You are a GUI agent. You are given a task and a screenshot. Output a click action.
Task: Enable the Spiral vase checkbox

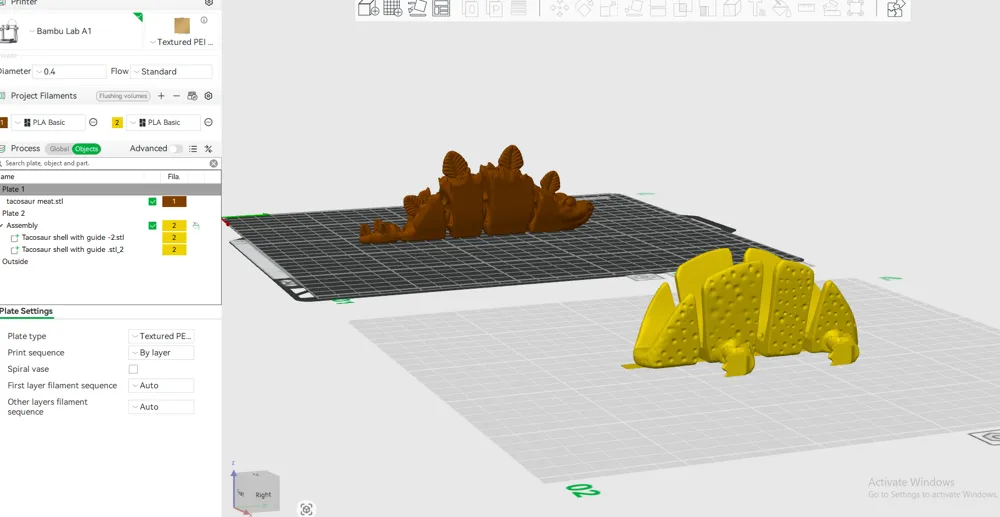(x=133, y=369)
